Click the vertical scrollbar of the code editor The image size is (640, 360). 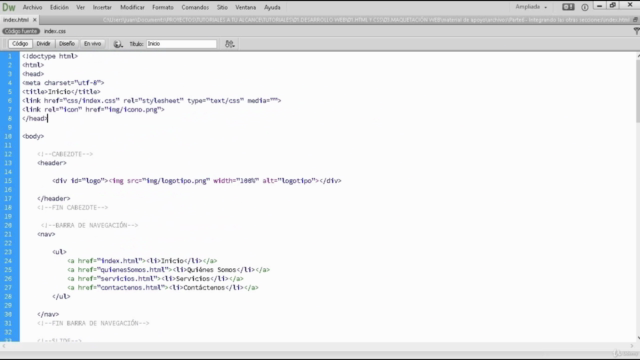click(637, 92)
